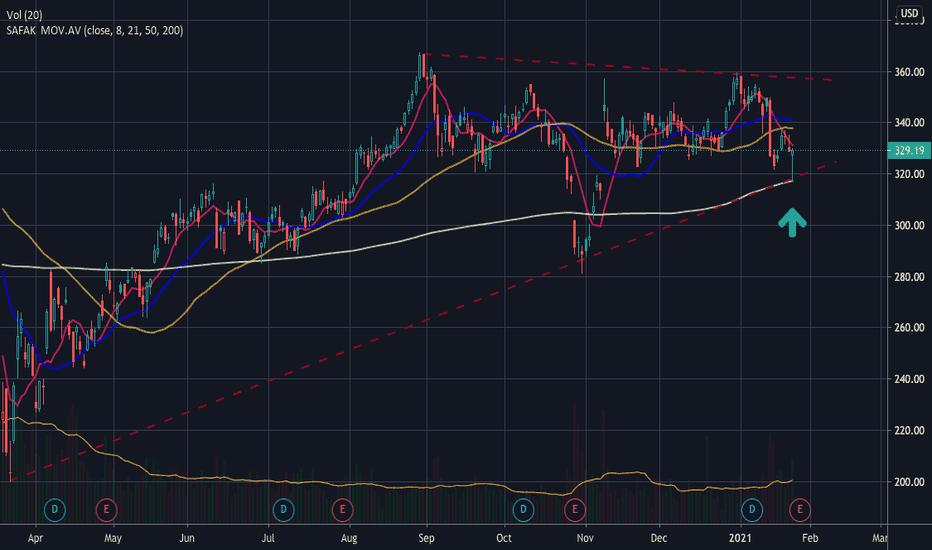This screenshot has height=550, width=932.
Task: Click the 340.00 price axis label
Action: click(x=909, y=122)
